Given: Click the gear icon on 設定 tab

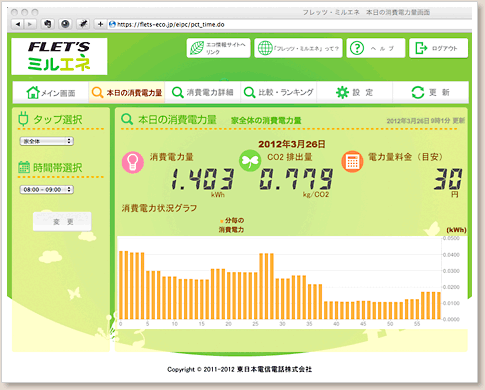Looking at the screenshot, I should 342,92.
